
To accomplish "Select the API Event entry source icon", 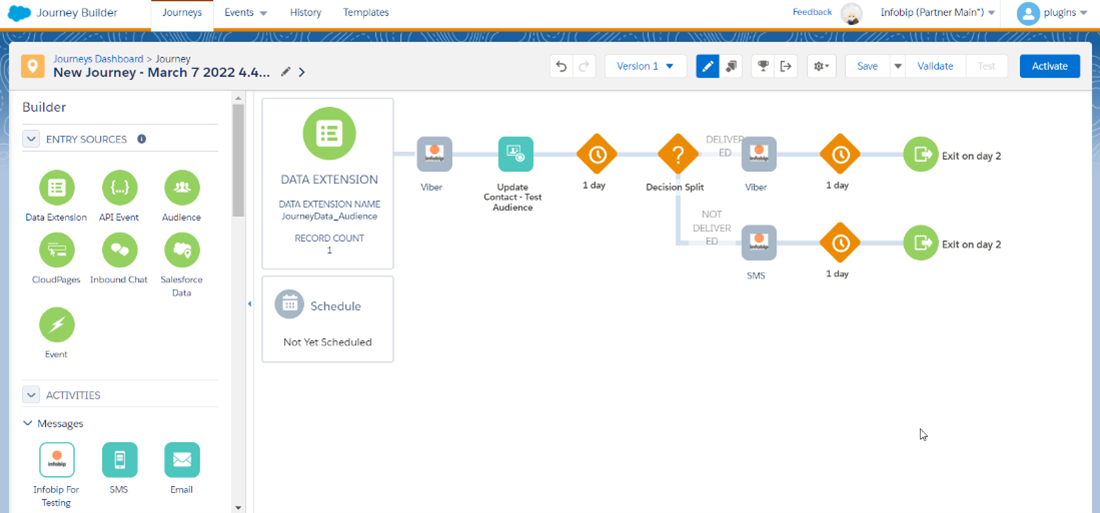I will (x=119, y=187).
